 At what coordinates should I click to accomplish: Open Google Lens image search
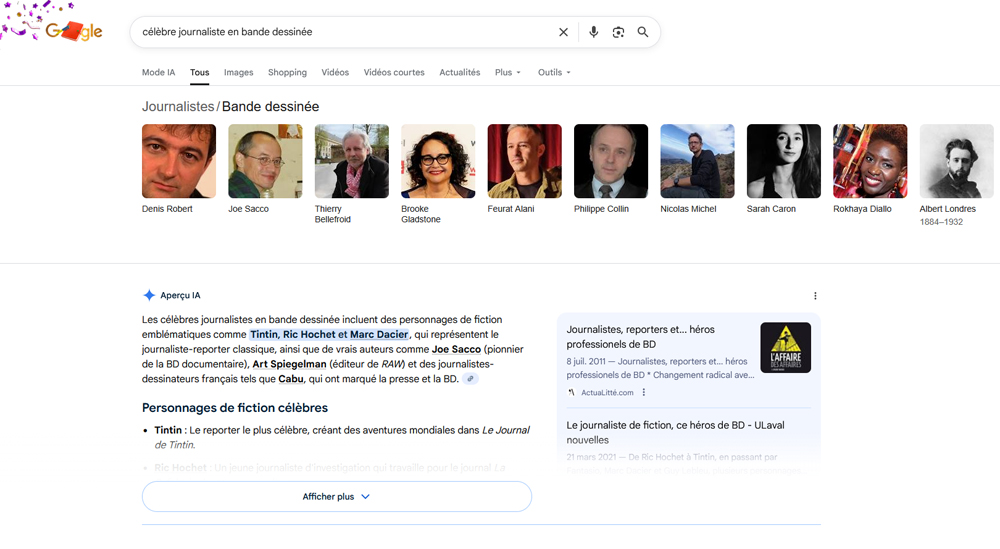tap(618, 32)
